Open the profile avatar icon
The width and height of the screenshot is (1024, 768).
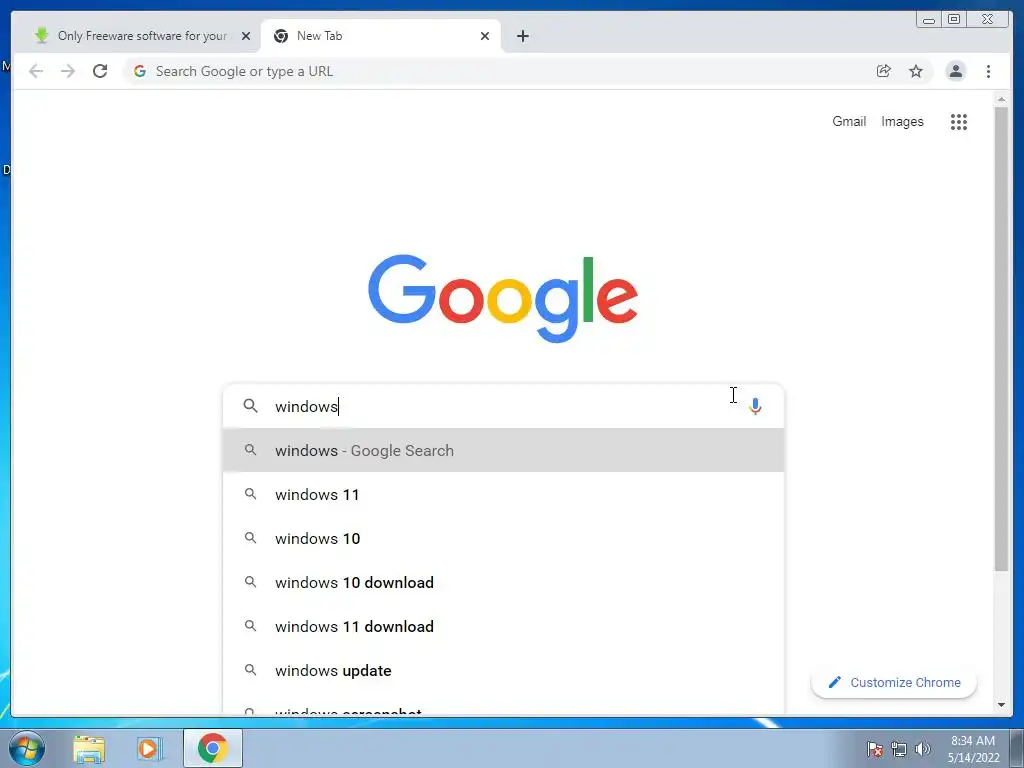[955, 71]
